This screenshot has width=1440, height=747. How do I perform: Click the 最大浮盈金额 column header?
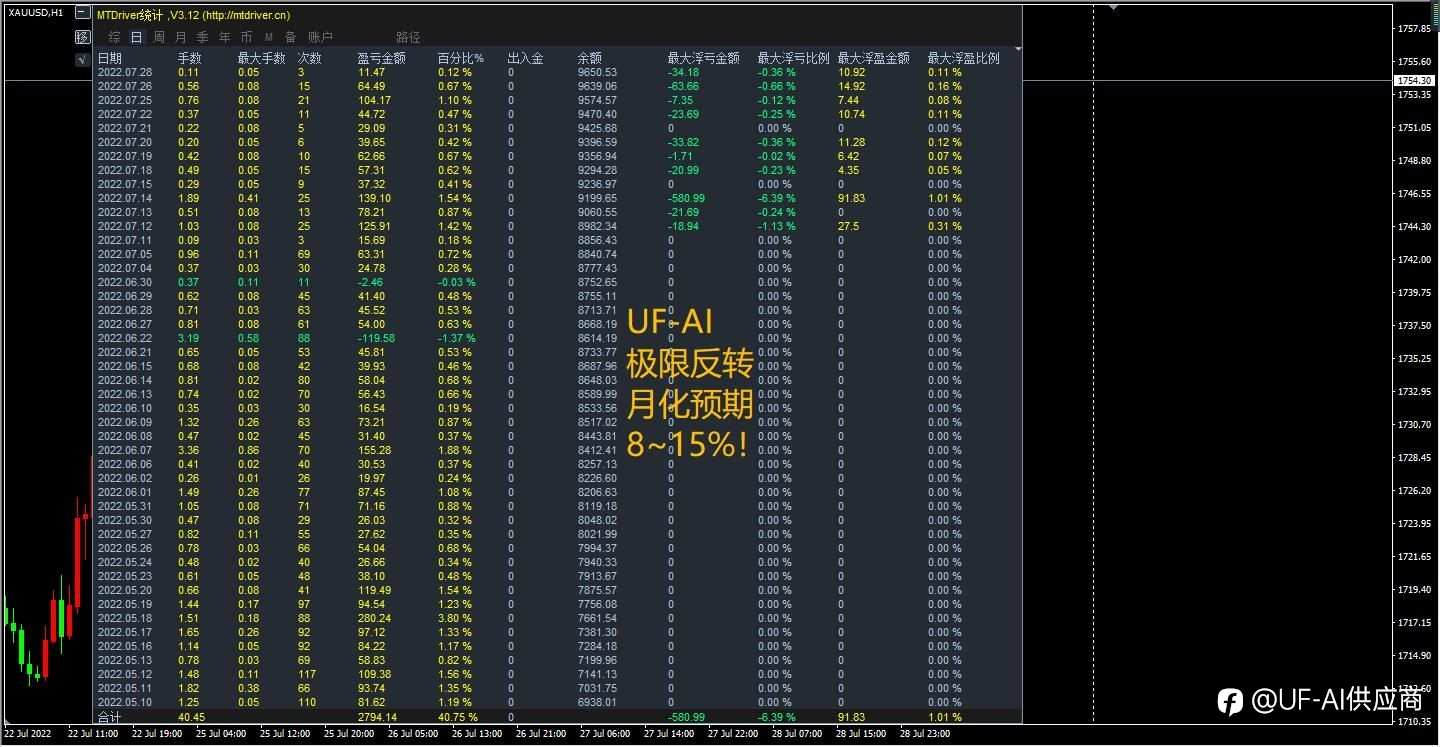pyautogui.click(x=873, y=58)
